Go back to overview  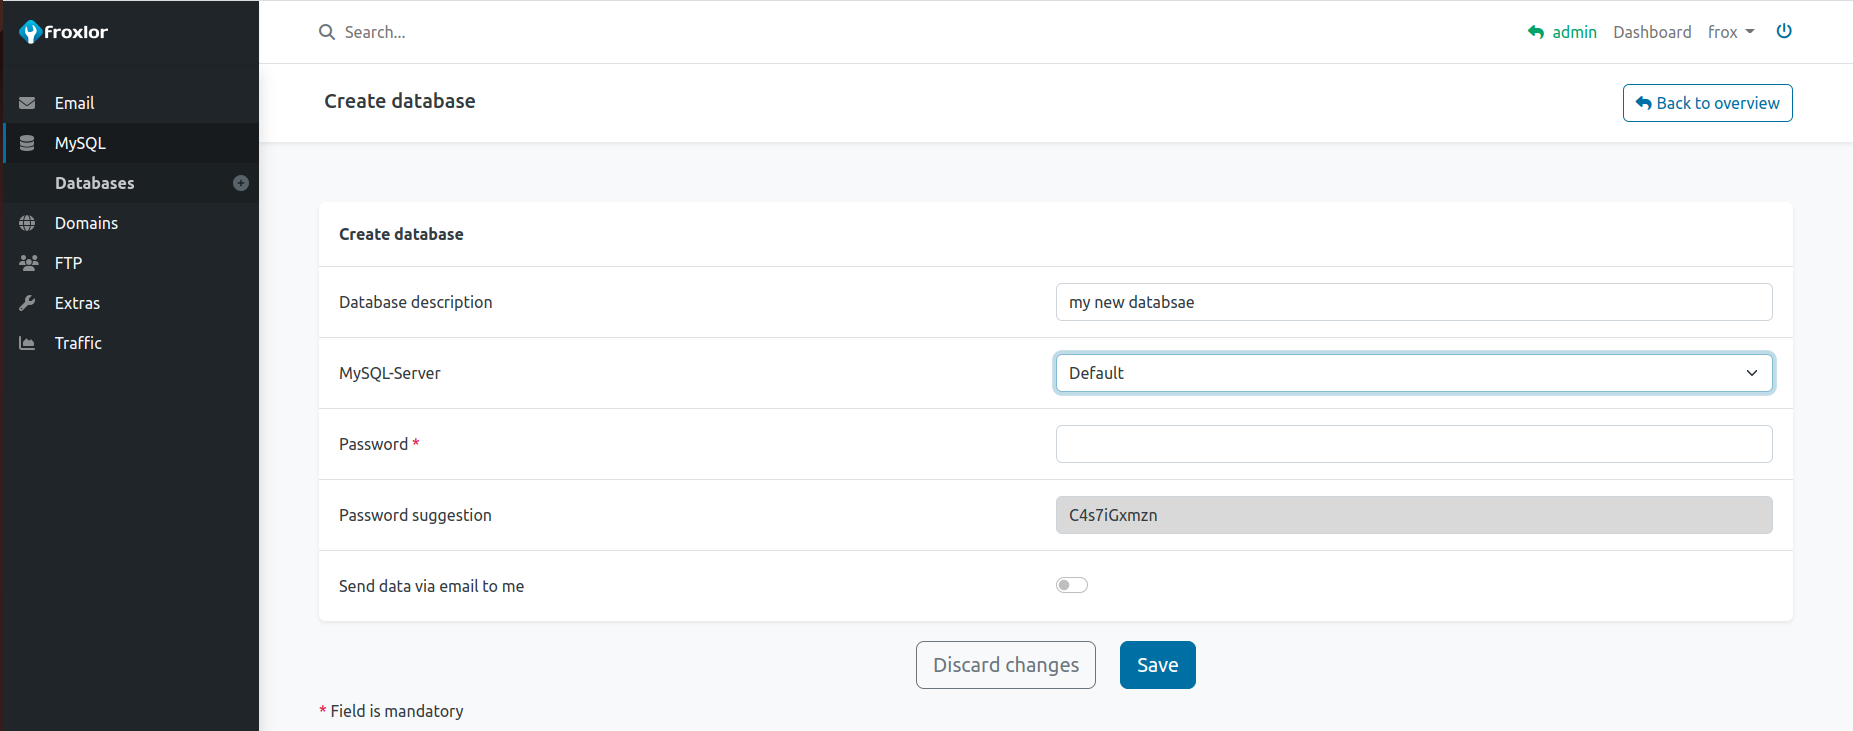click(1707, 103)
